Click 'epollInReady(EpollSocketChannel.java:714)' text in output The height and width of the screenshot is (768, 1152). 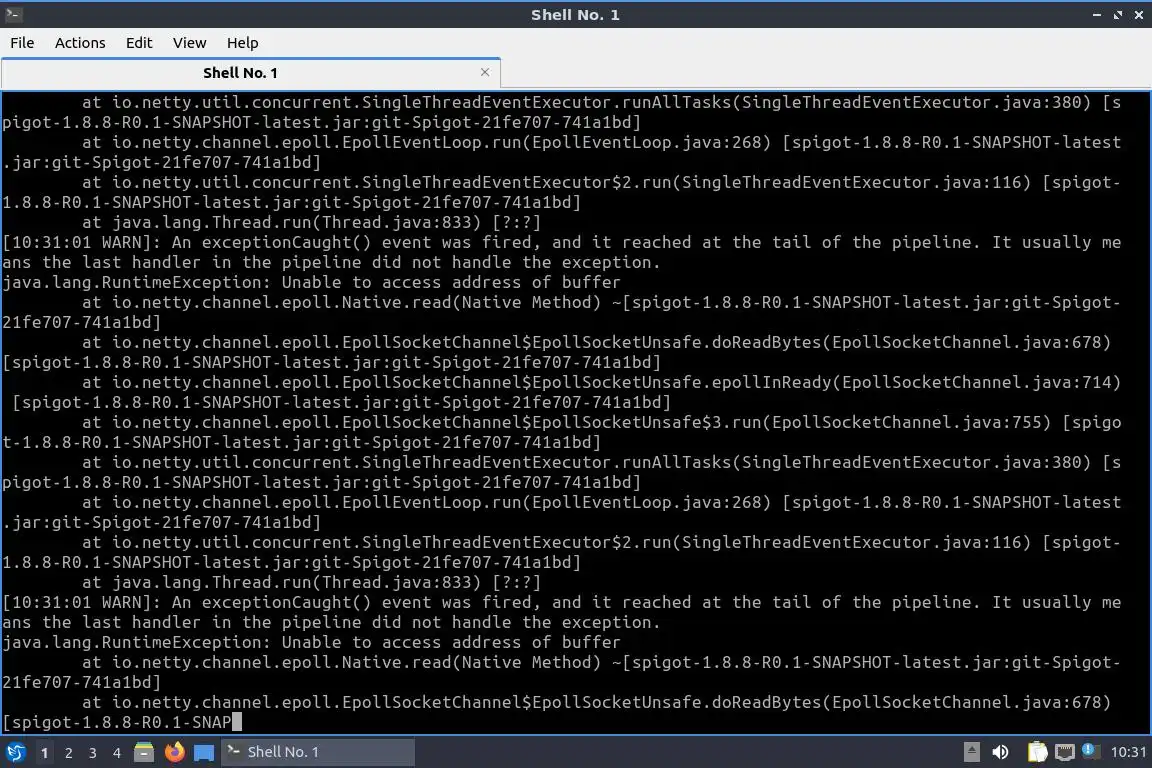917,382
